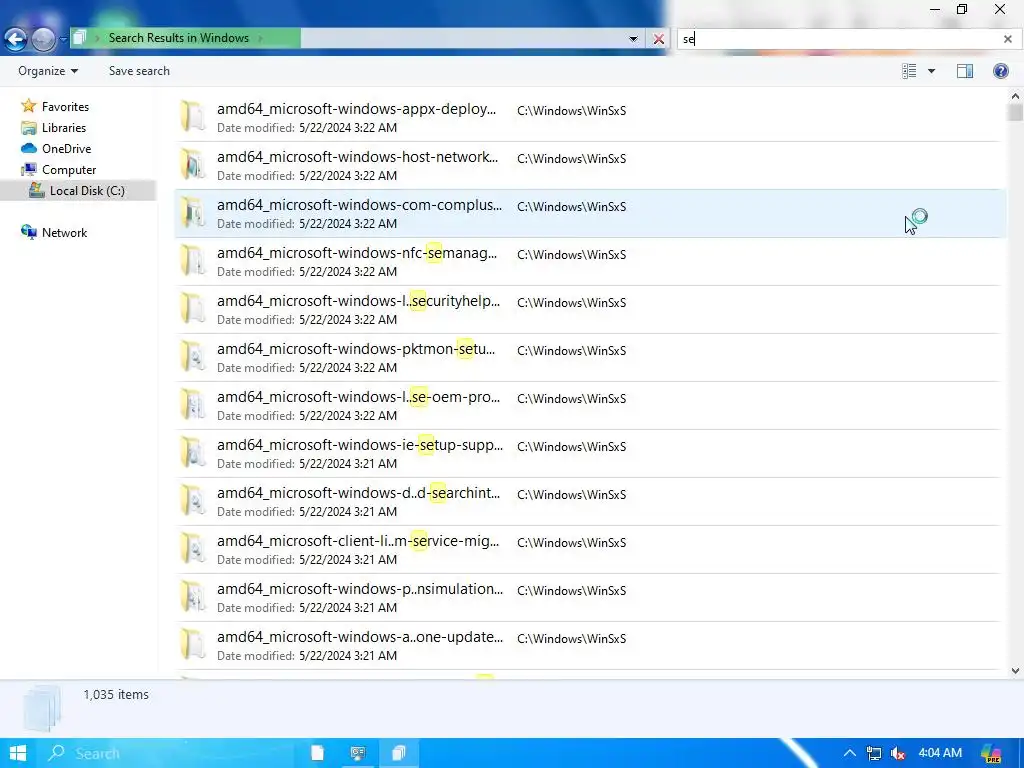The width and height of the screenshot is (1024, 768).
Task: Click the C:\Windows\WinSxS path of com-complus row
Action: click(571, 206)
